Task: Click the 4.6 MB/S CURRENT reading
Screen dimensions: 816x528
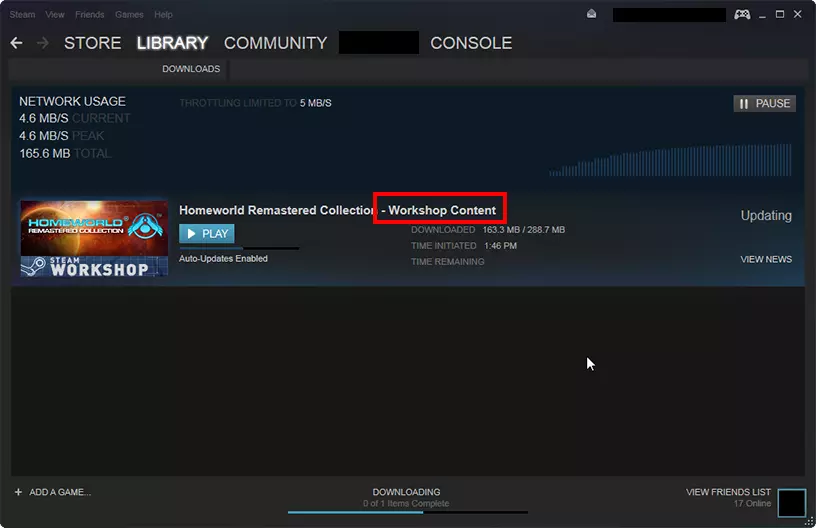Action: (74, 118)
